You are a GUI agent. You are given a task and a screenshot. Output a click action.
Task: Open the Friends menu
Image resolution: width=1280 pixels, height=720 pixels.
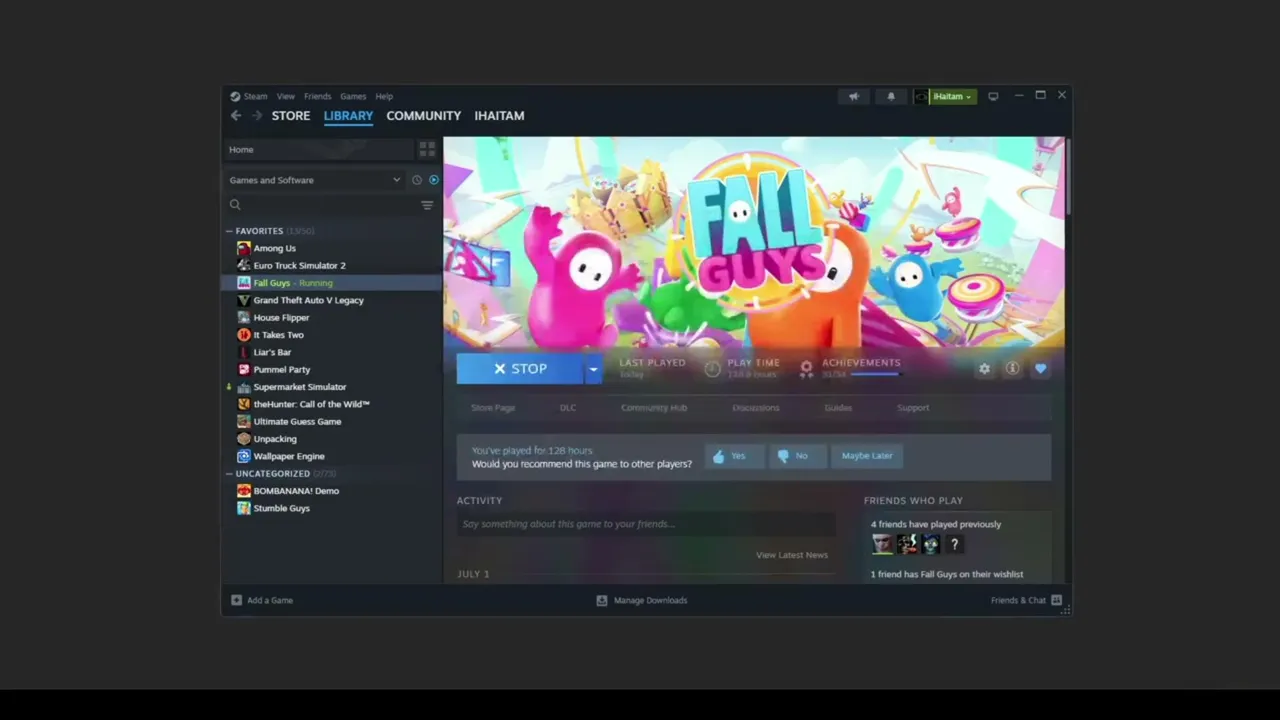tap(317, 96)
